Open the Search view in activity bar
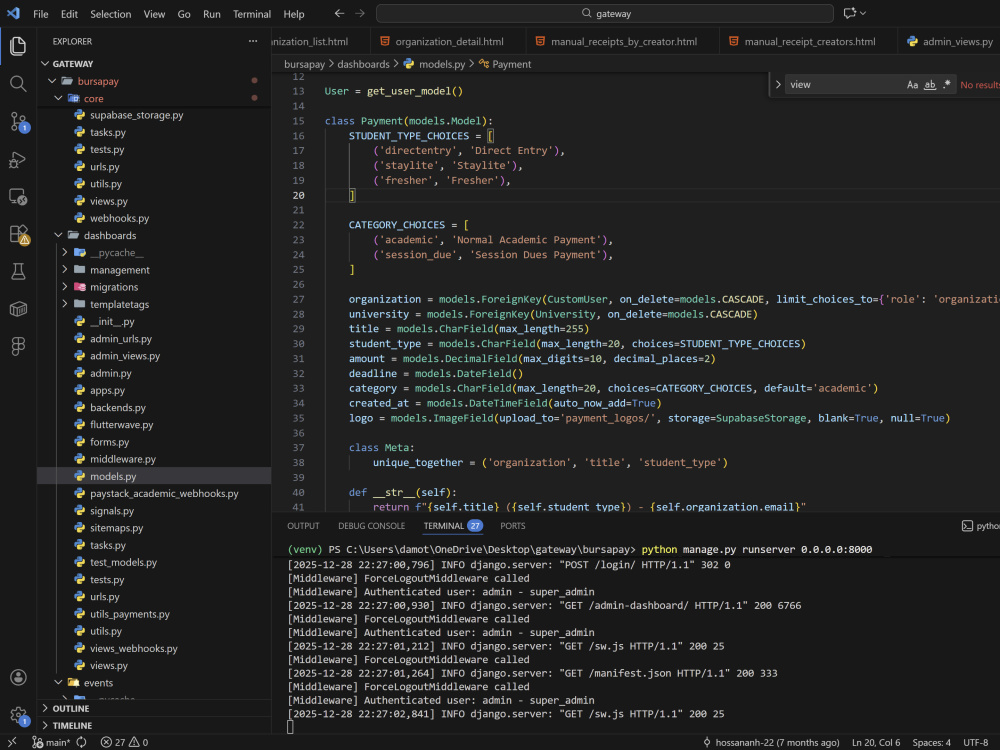The image size is (1000, 750). point(18,84)
